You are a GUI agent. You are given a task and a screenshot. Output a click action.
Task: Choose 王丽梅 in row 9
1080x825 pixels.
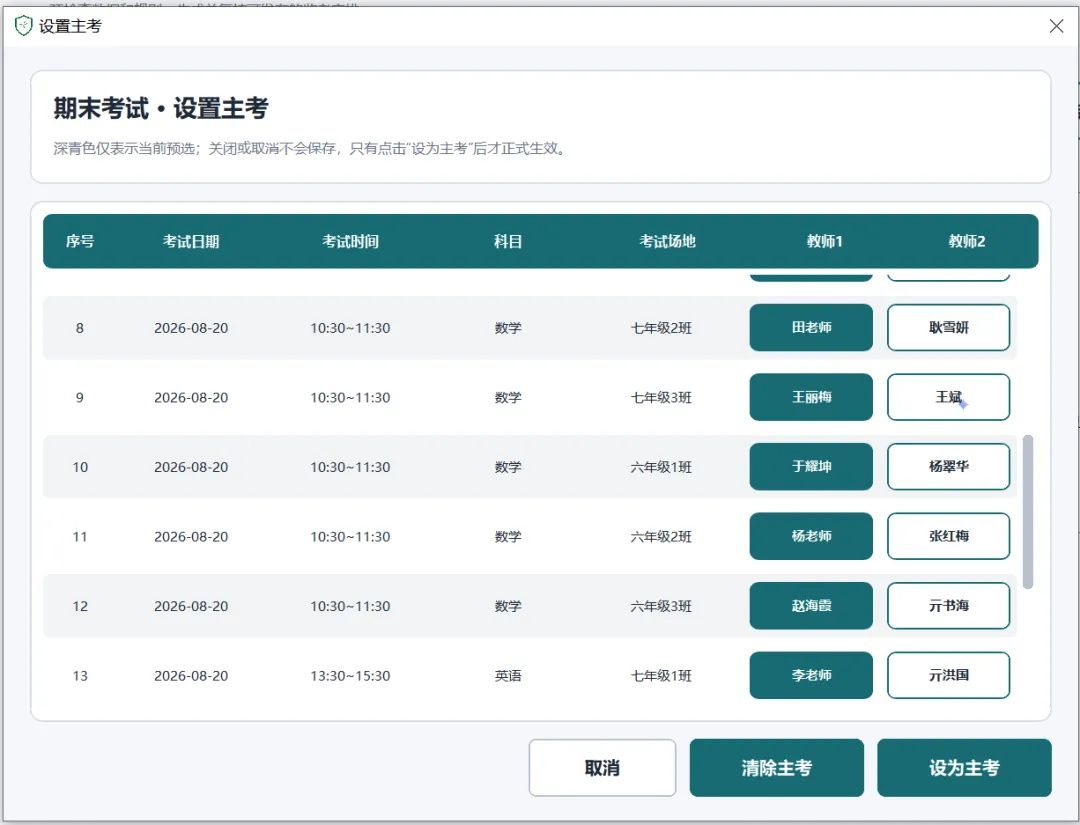click(x=811, y=397)
